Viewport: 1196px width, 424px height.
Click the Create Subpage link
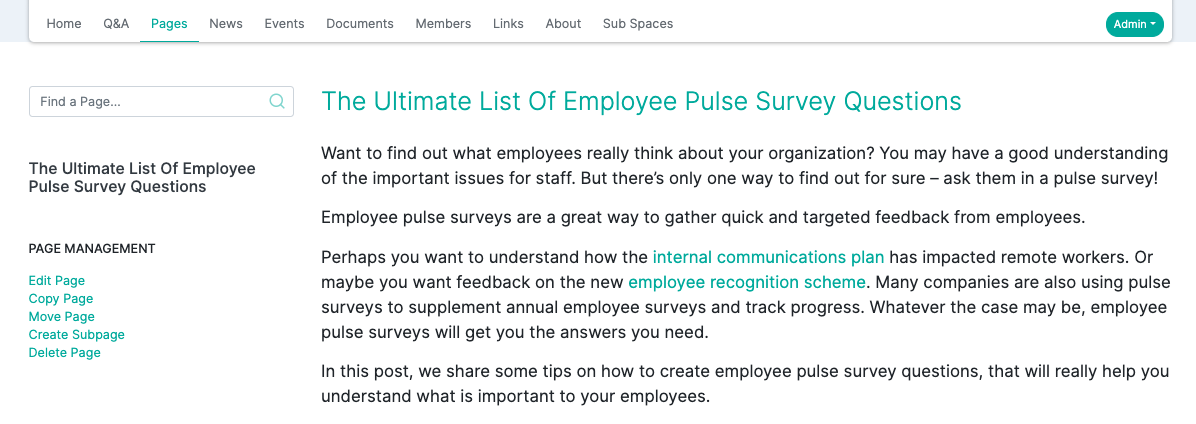pyautogui.click(x=76, y=335)
